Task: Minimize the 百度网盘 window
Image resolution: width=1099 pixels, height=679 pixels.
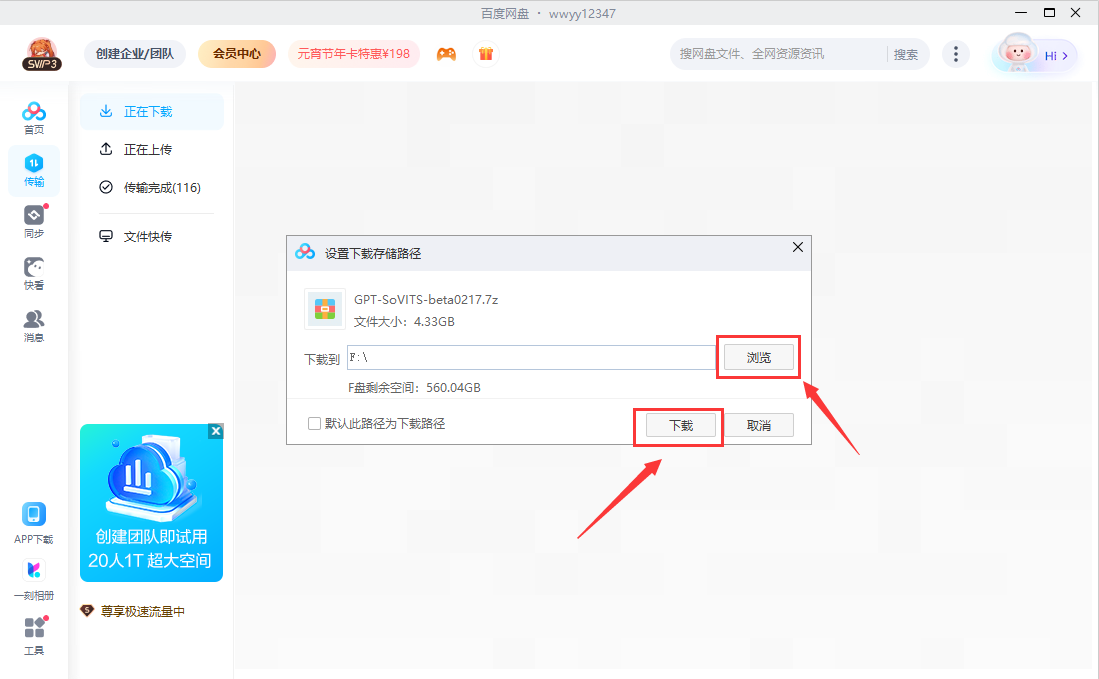Action: click(x=1021, y=13)
